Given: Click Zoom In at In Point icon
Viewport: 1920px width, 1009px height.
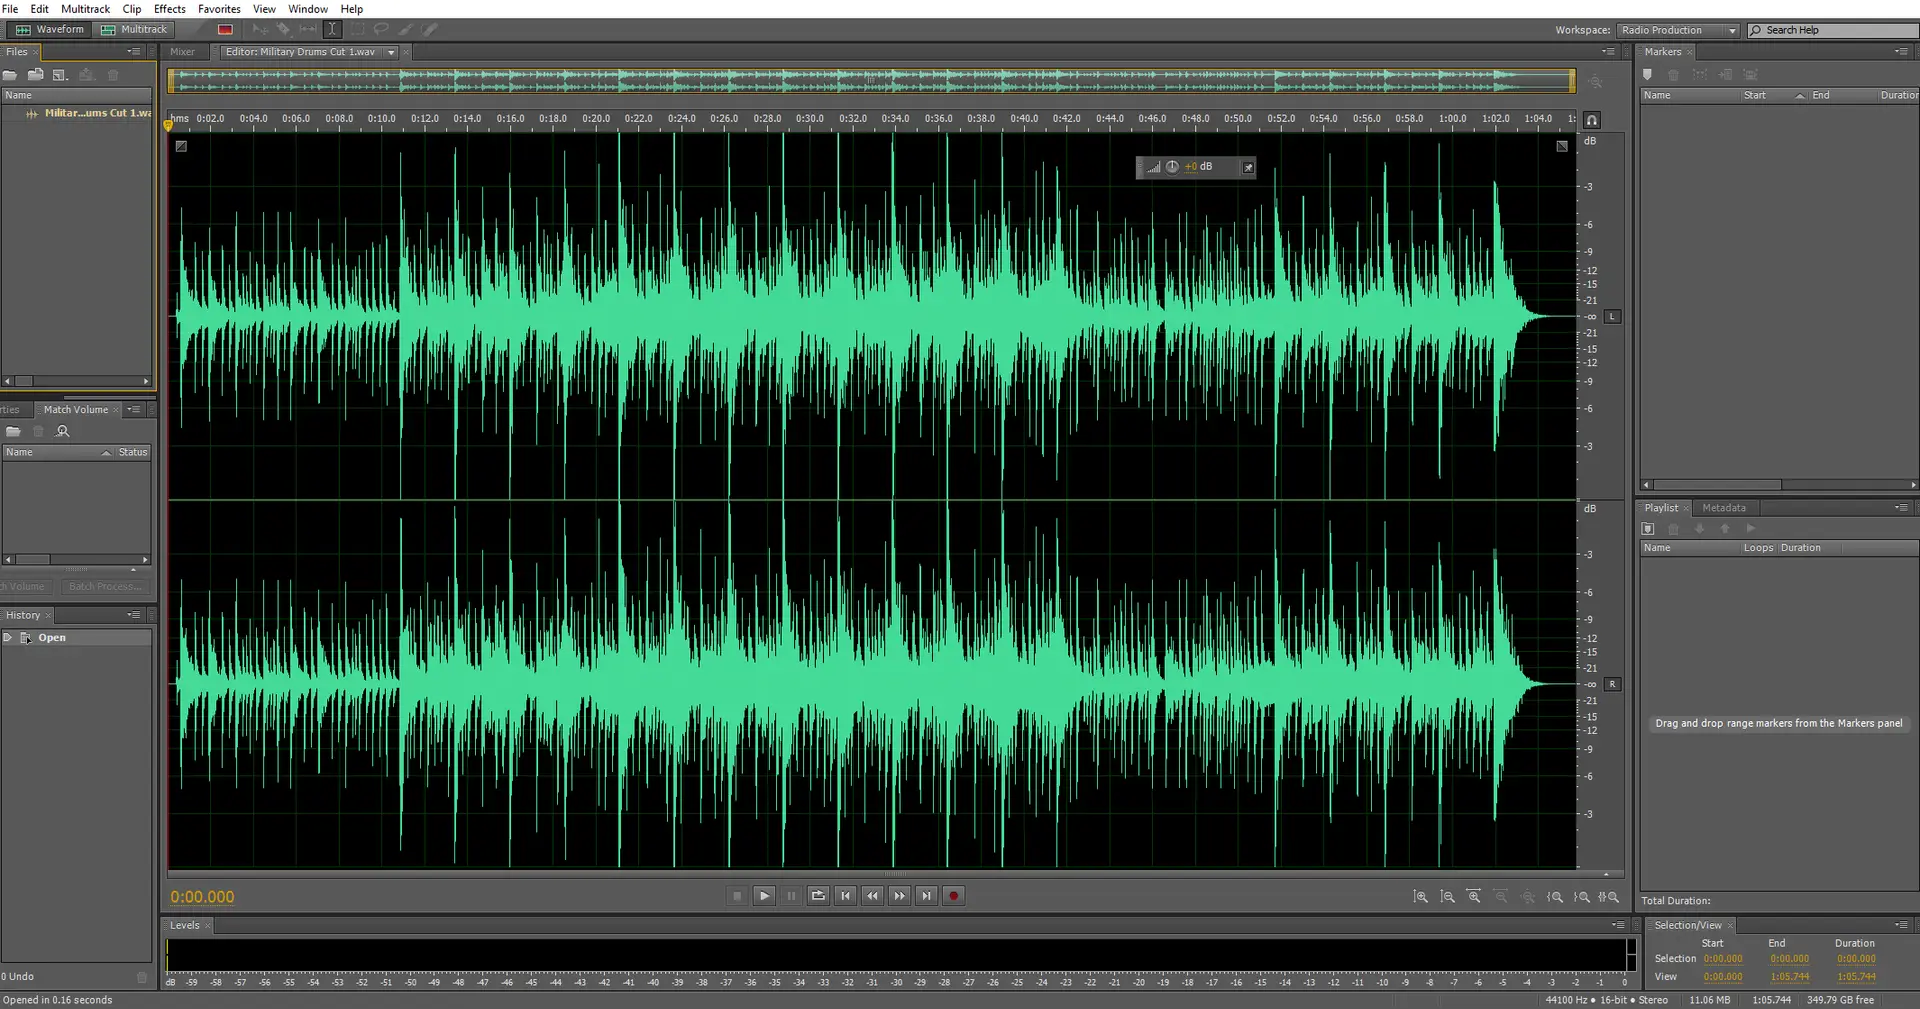Looking at the screenshot, I should 1555,897.
